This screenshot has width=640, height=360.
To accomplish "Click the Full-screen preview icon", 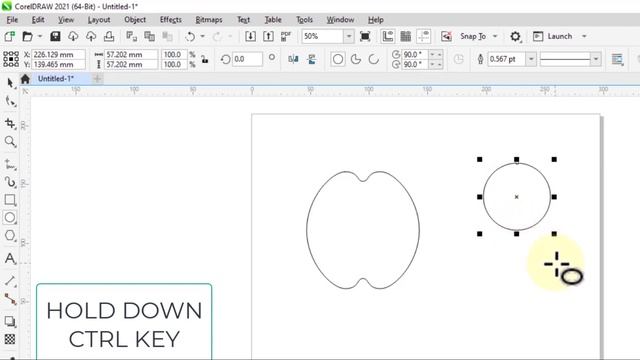I will click(x=365, y=36).
